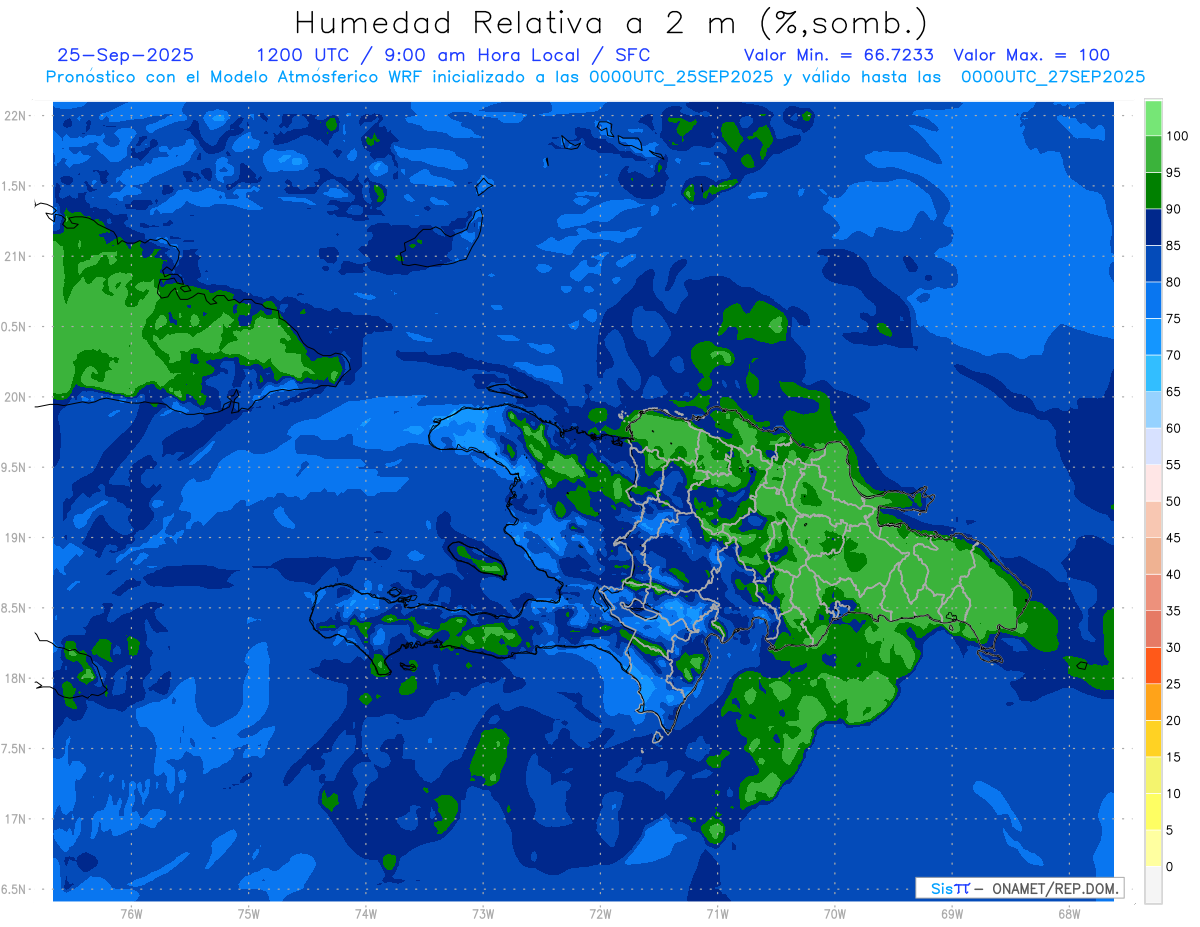The image size is (1200, 927).
Task: Select the medium green 95-100 legend color
Action: pyautogui.click(x=1153, y=154)
